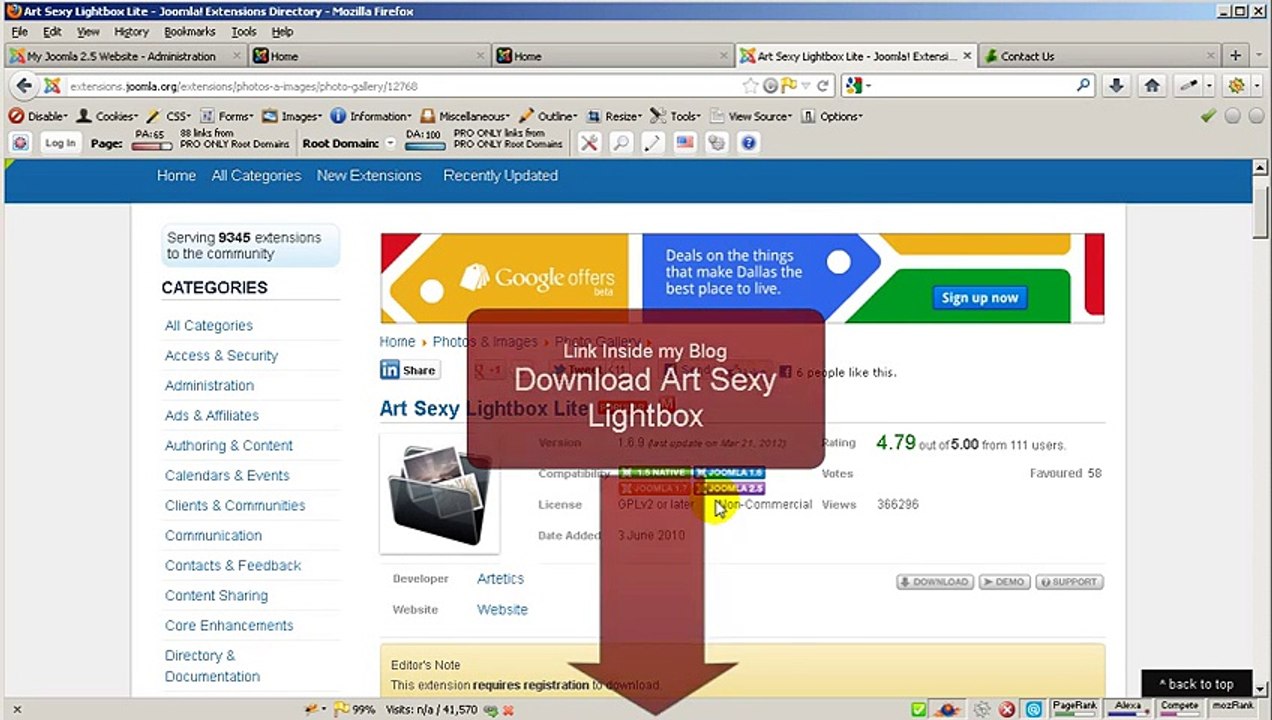Go back with the browser Back arrow
Screen dimensions: 1272x720
pyautogui.click(x=24, y=86)
